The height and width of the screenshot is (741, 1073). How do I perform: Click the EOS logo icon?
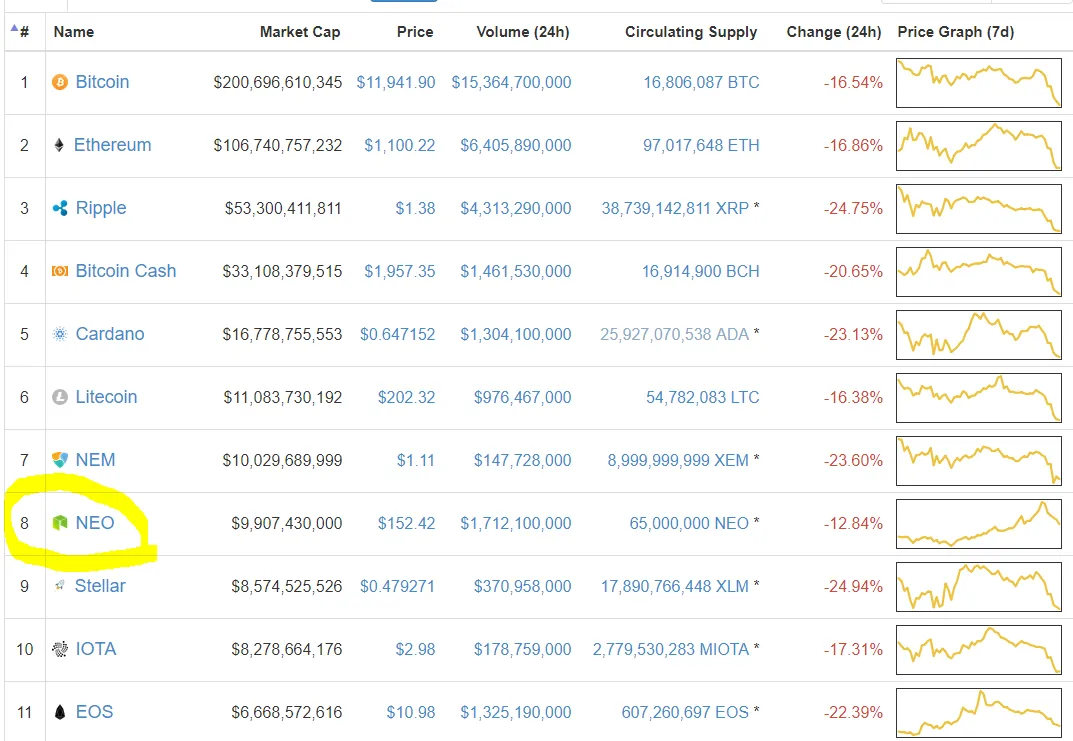point(60,712)
